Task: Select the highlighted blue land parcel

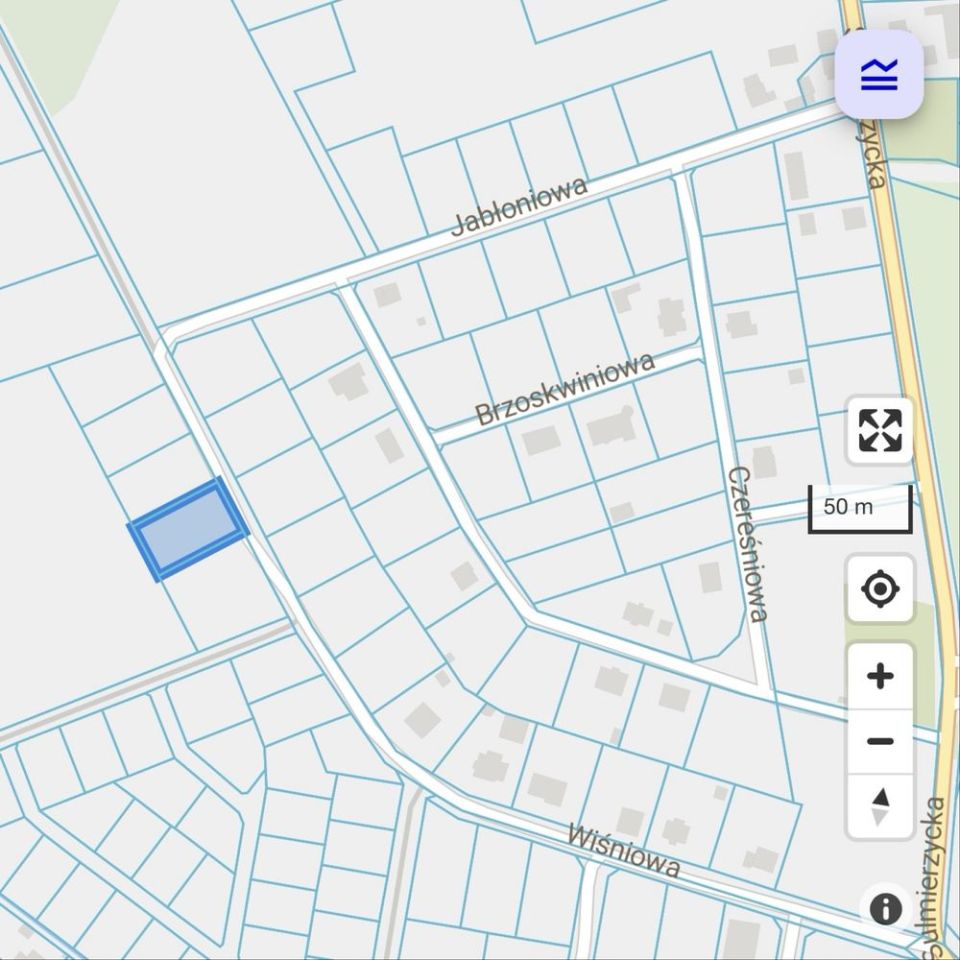Action: tap(188, 530)
